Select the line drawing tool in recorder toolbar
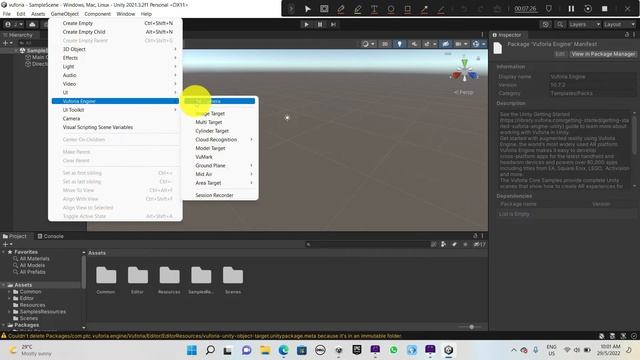The width and height of the screenshot is (640, 360). 441,9
